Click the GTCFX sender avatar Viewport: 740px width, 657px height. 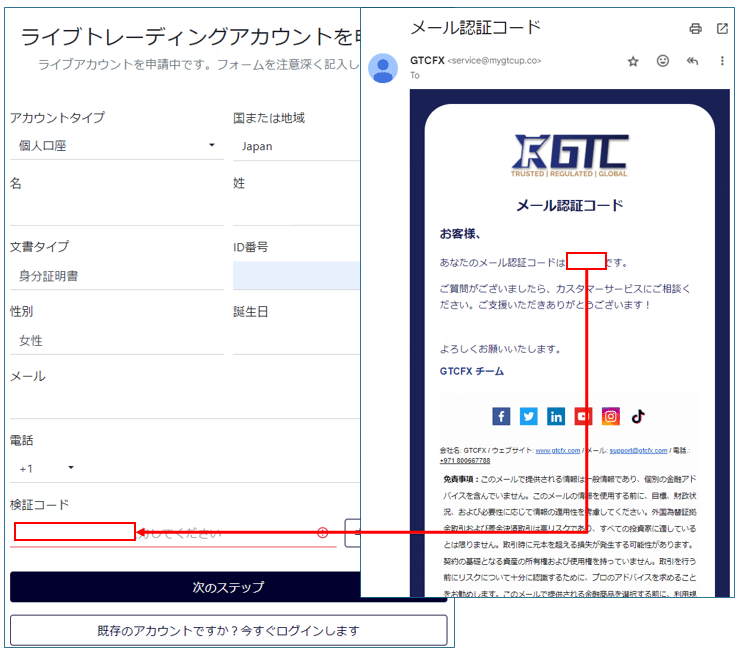pyautogui.click(x=383, y=68)
